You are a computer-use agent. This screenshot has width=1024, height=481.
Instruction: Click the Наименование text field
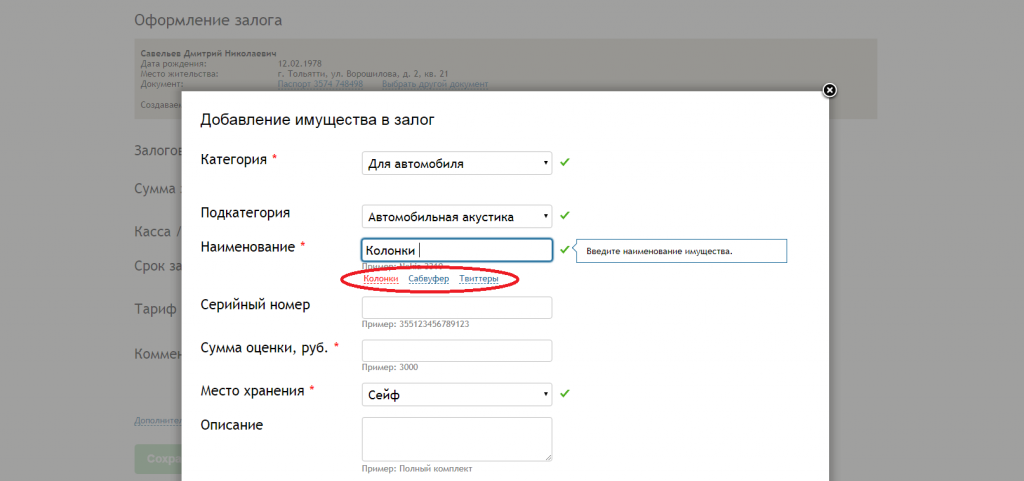click(456, 250)
